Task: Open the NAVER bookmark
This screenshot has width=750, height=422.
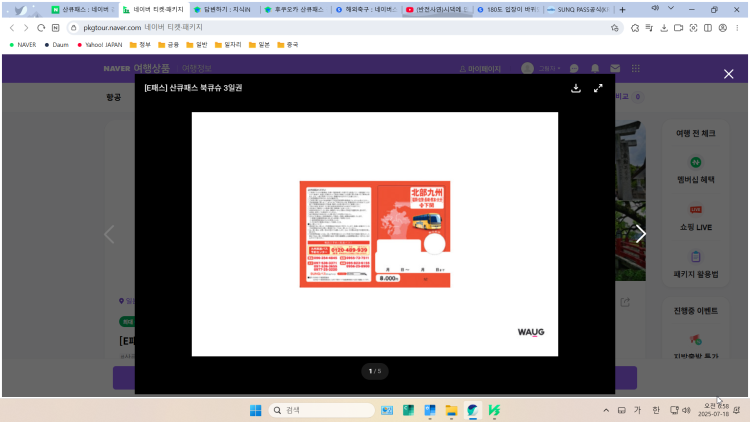Action: coord(22,44)
